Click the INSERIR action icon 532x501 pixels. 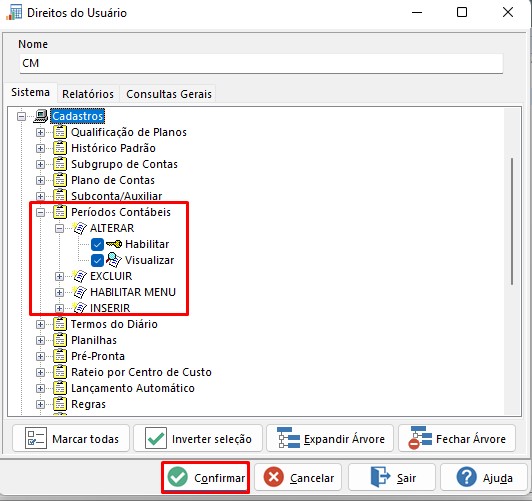pos(80,308)
